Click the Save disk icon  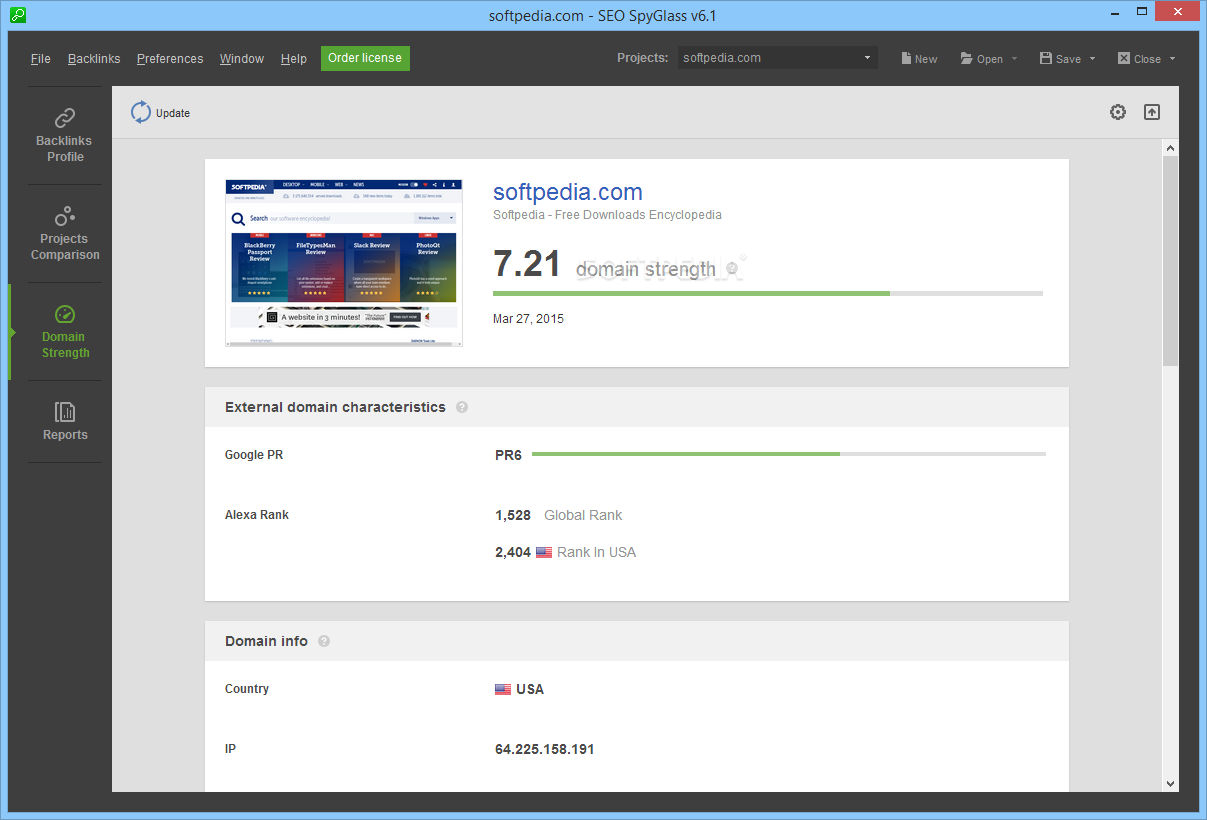click(1045, 58)
